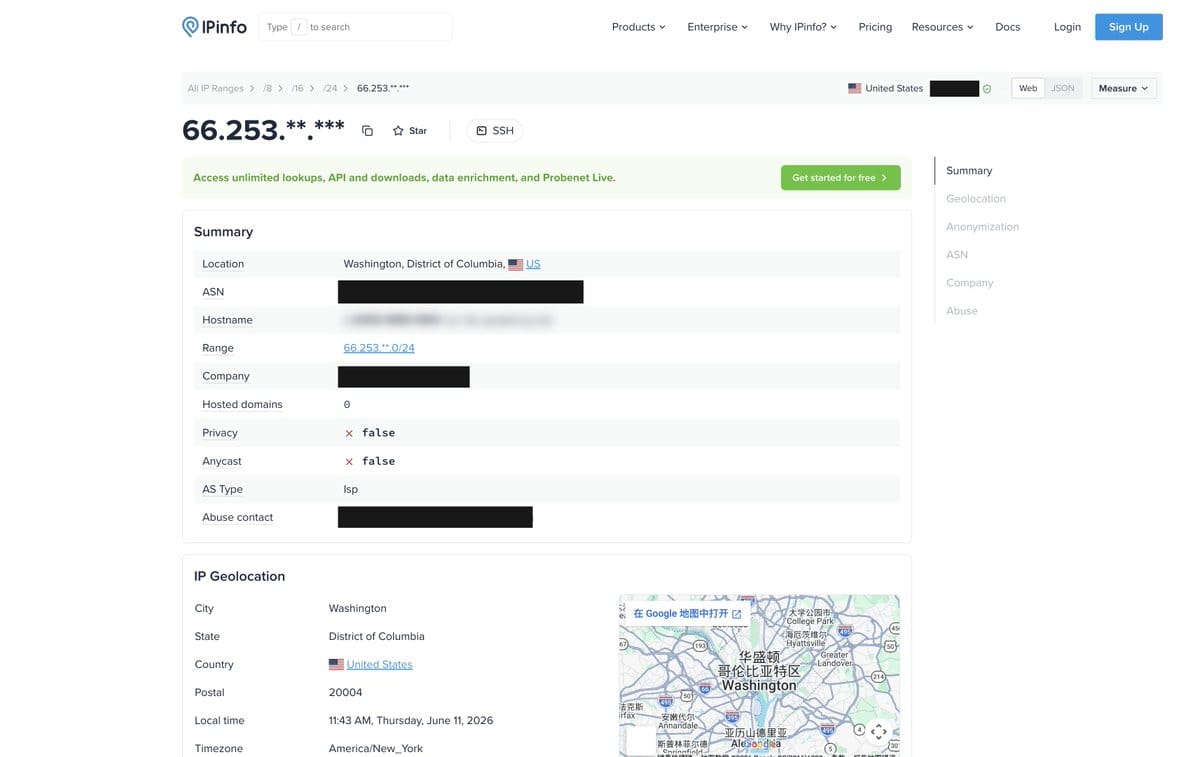Click the Login link
Screen dimensions: 1200x757
click(x=1067, y=27)
